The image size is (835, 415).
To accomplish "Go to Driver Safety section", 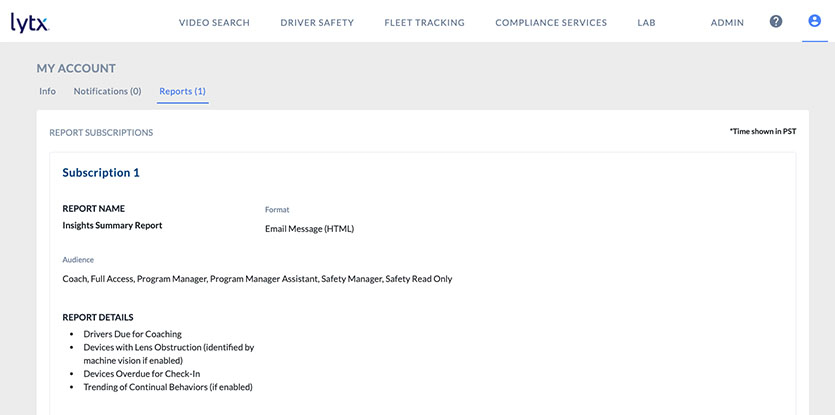I will pos(317,23).
